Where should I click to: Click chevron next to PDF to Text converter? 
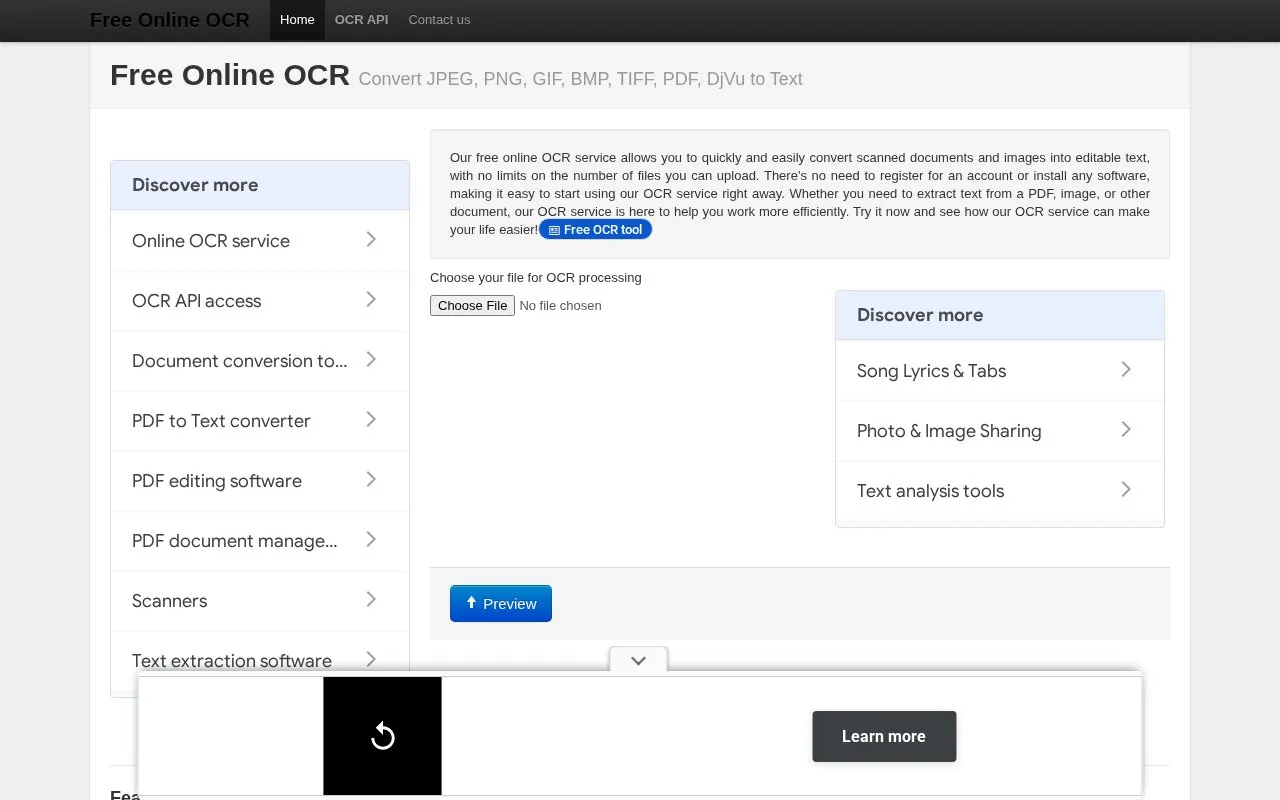371,420
